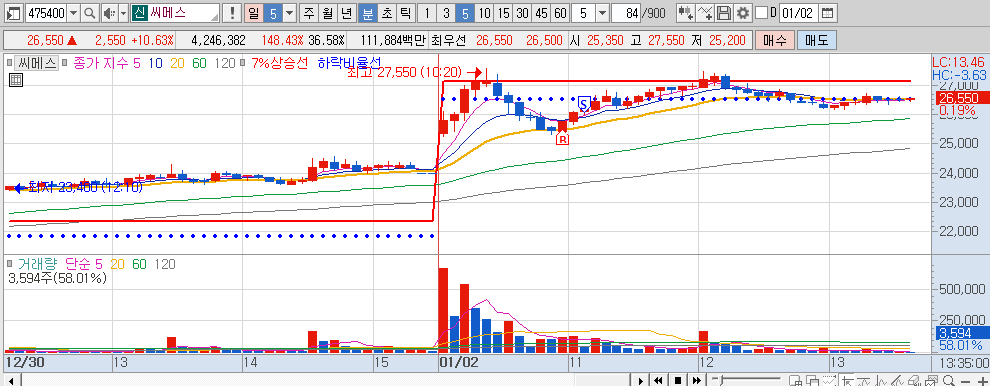
Task: Click the candle count field showing 84
Action: [626, 13]
